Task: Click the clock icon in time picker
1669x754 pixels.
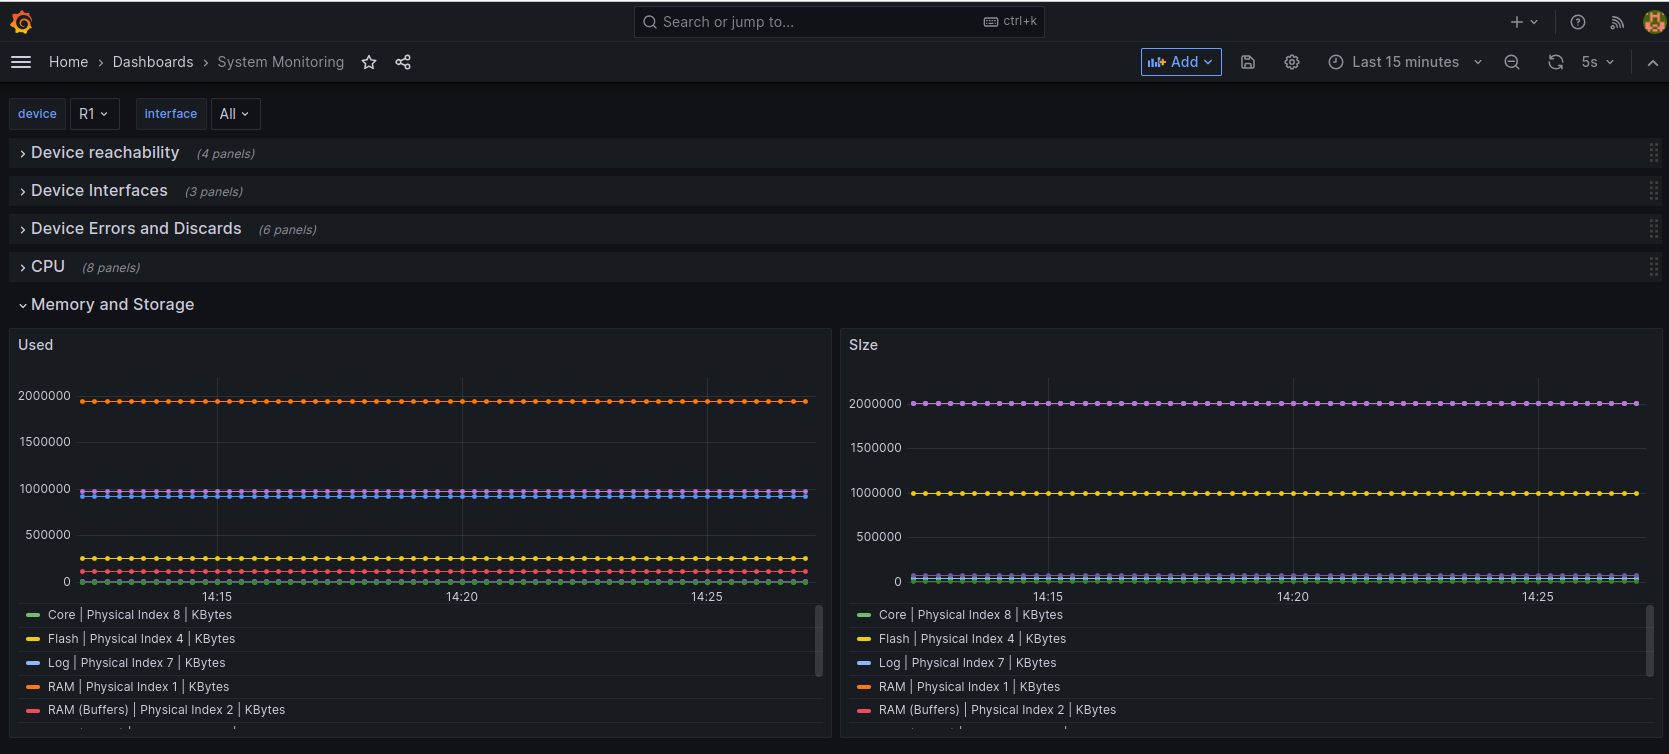Action: [1336, 62]
